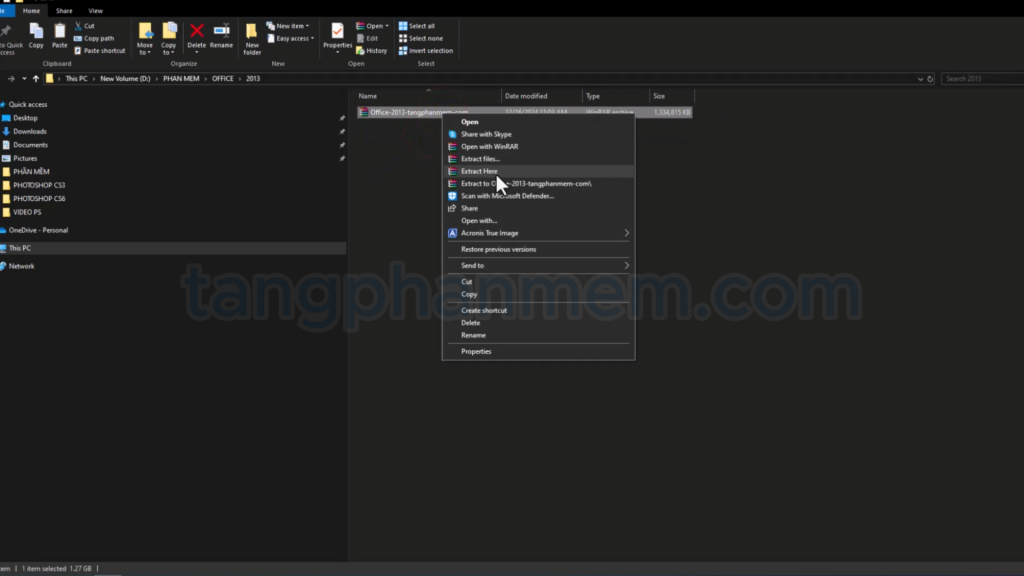Select Network in navigation pane
Viewport: 1024px width, 576px height.
22,266
